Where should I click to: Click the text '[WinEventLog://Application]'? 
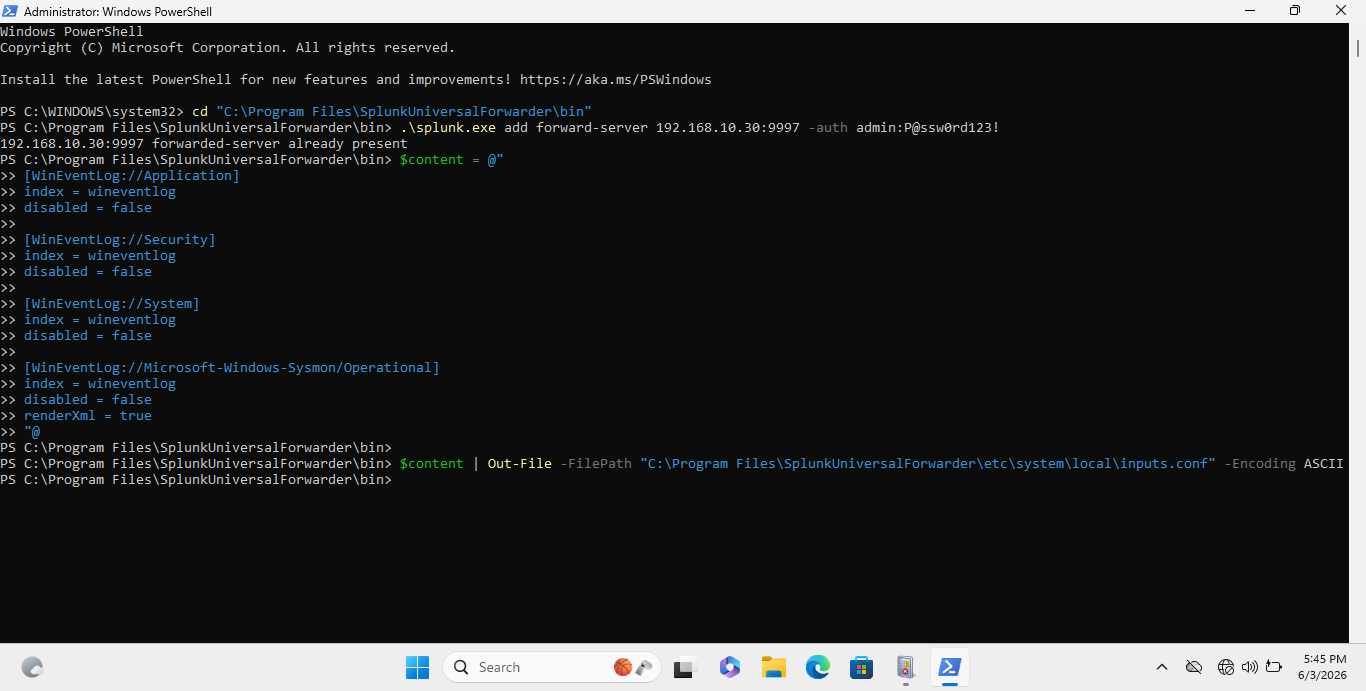[x=132, y=176]
